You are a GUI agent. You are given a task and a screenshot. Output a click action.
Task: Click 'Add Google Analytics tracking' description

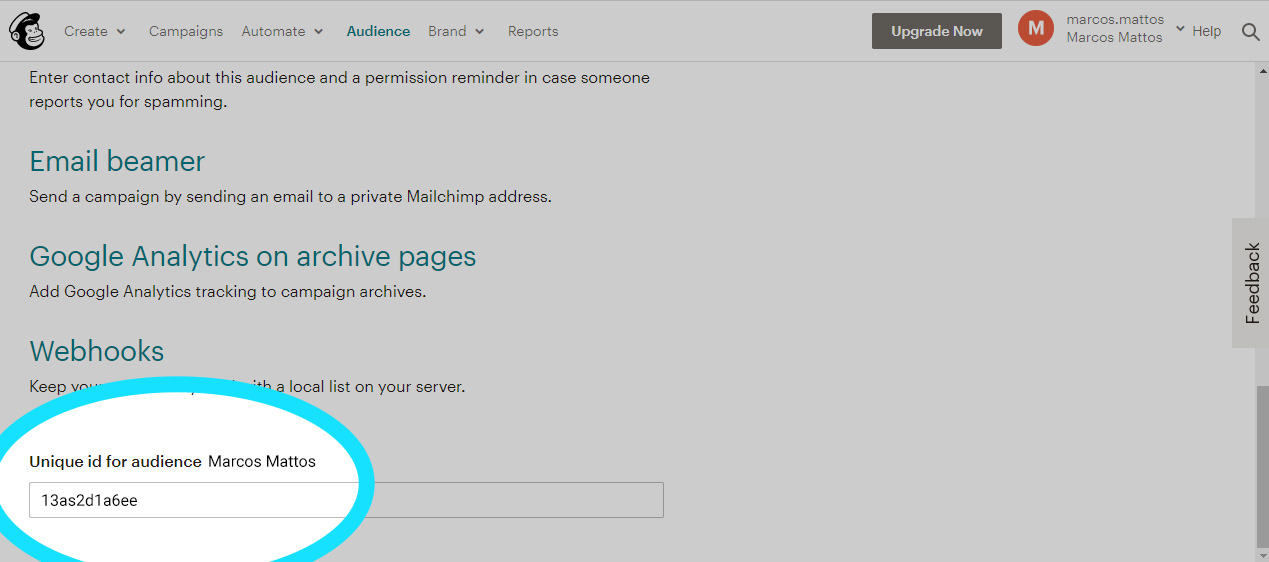click(227, 292)
